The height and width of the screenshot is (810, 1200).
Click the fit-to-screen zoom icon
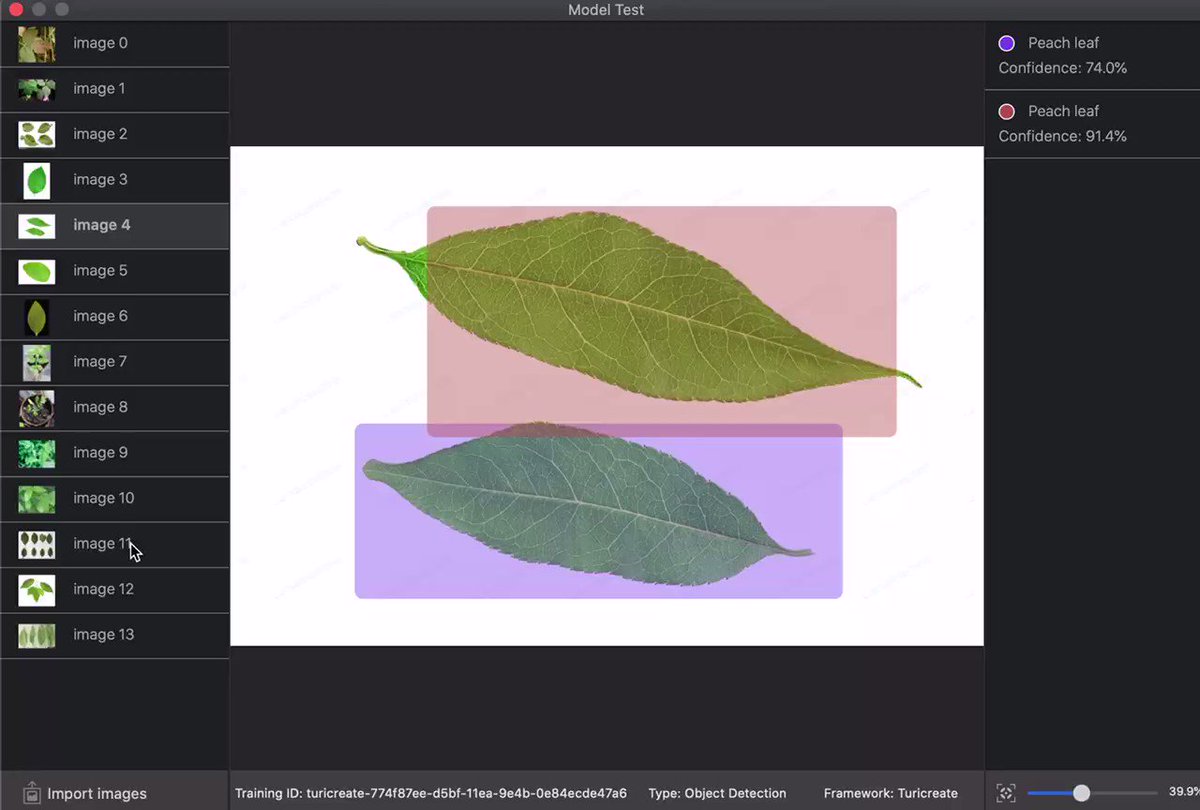[x=1006, y=793]
